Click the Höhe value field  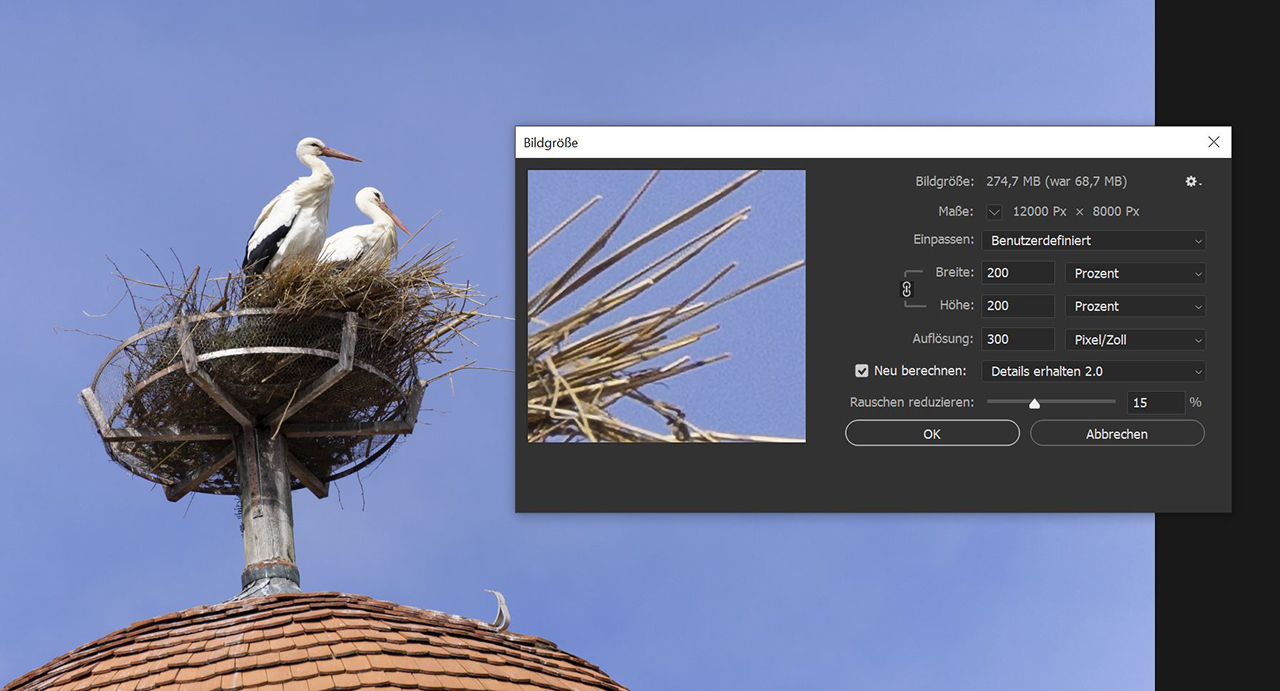coord(1017,306)
